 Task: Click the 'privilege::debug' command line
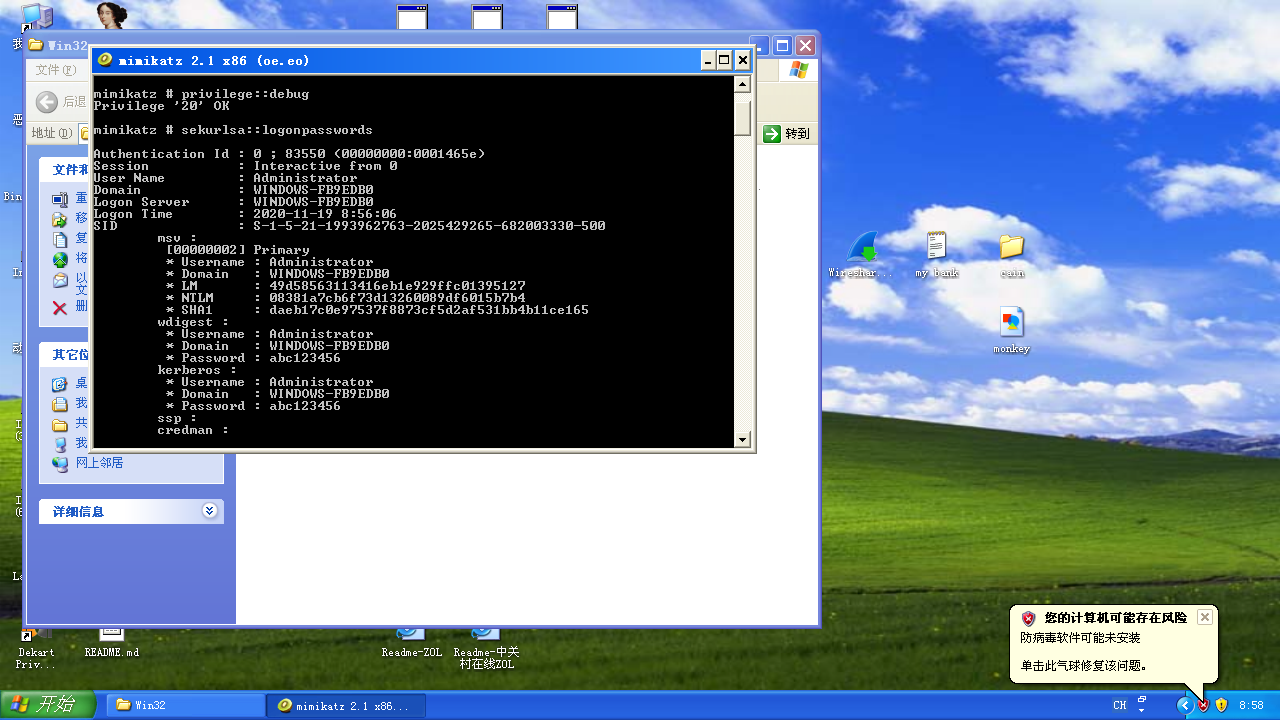click(x=201, y=94)
